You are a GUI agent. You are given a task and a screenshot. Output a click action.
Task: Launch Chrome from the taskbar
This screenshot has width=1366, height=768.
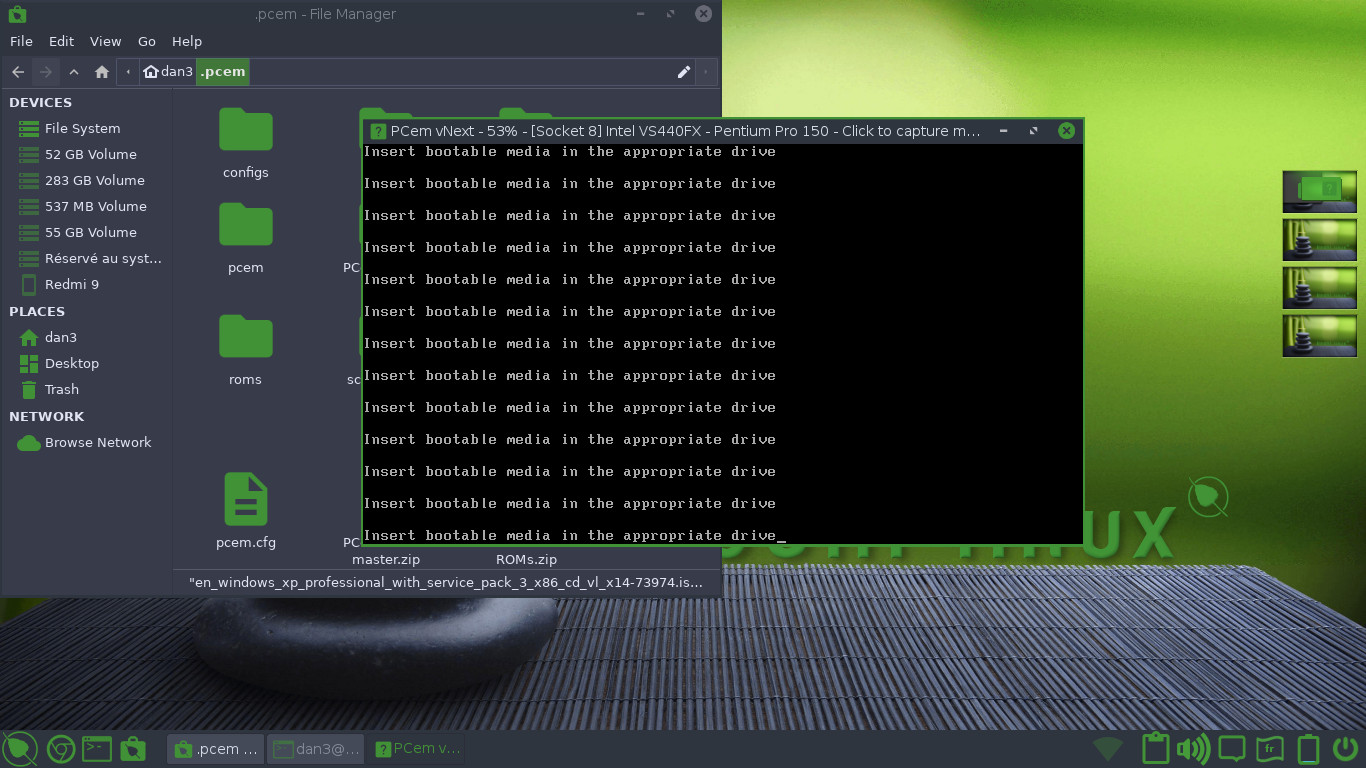tap(59, 747)
